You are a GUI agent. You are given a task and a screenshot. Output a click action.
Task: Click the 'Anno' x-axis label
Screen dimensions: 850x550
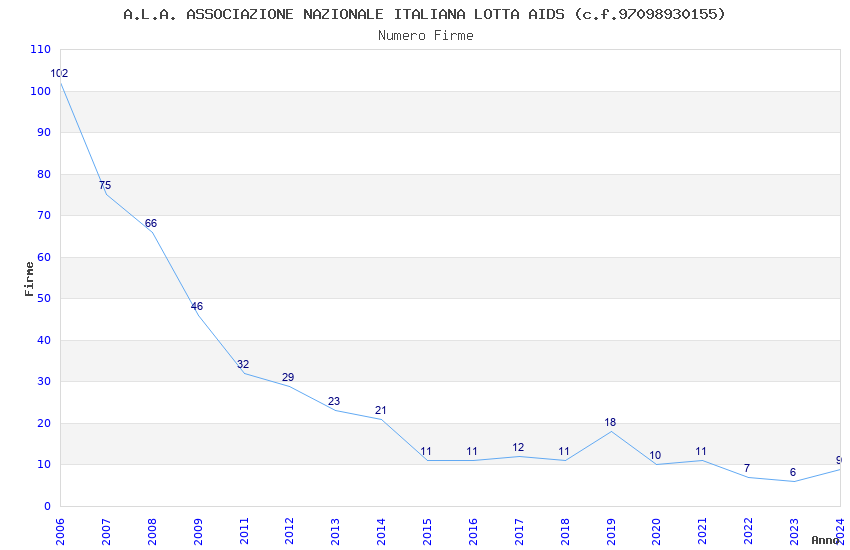(825, 540)
